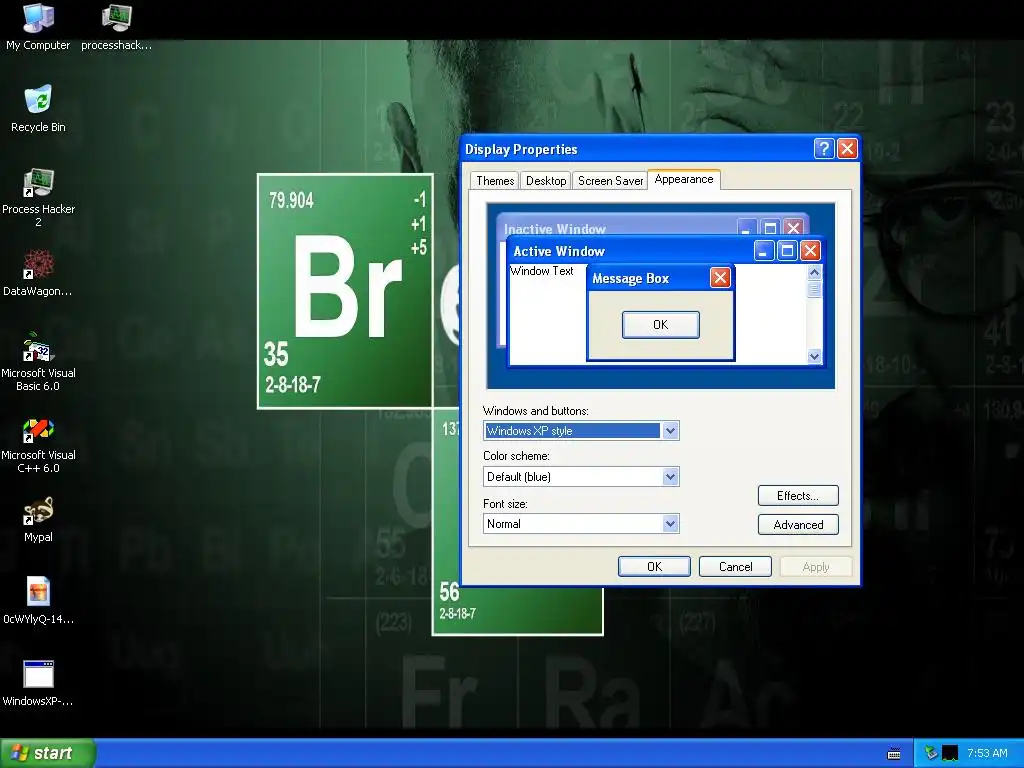The width and height of the screenshot is (1024, 768).
Task: Click the Display Properties help button
Action: click(x=824, y=149)
